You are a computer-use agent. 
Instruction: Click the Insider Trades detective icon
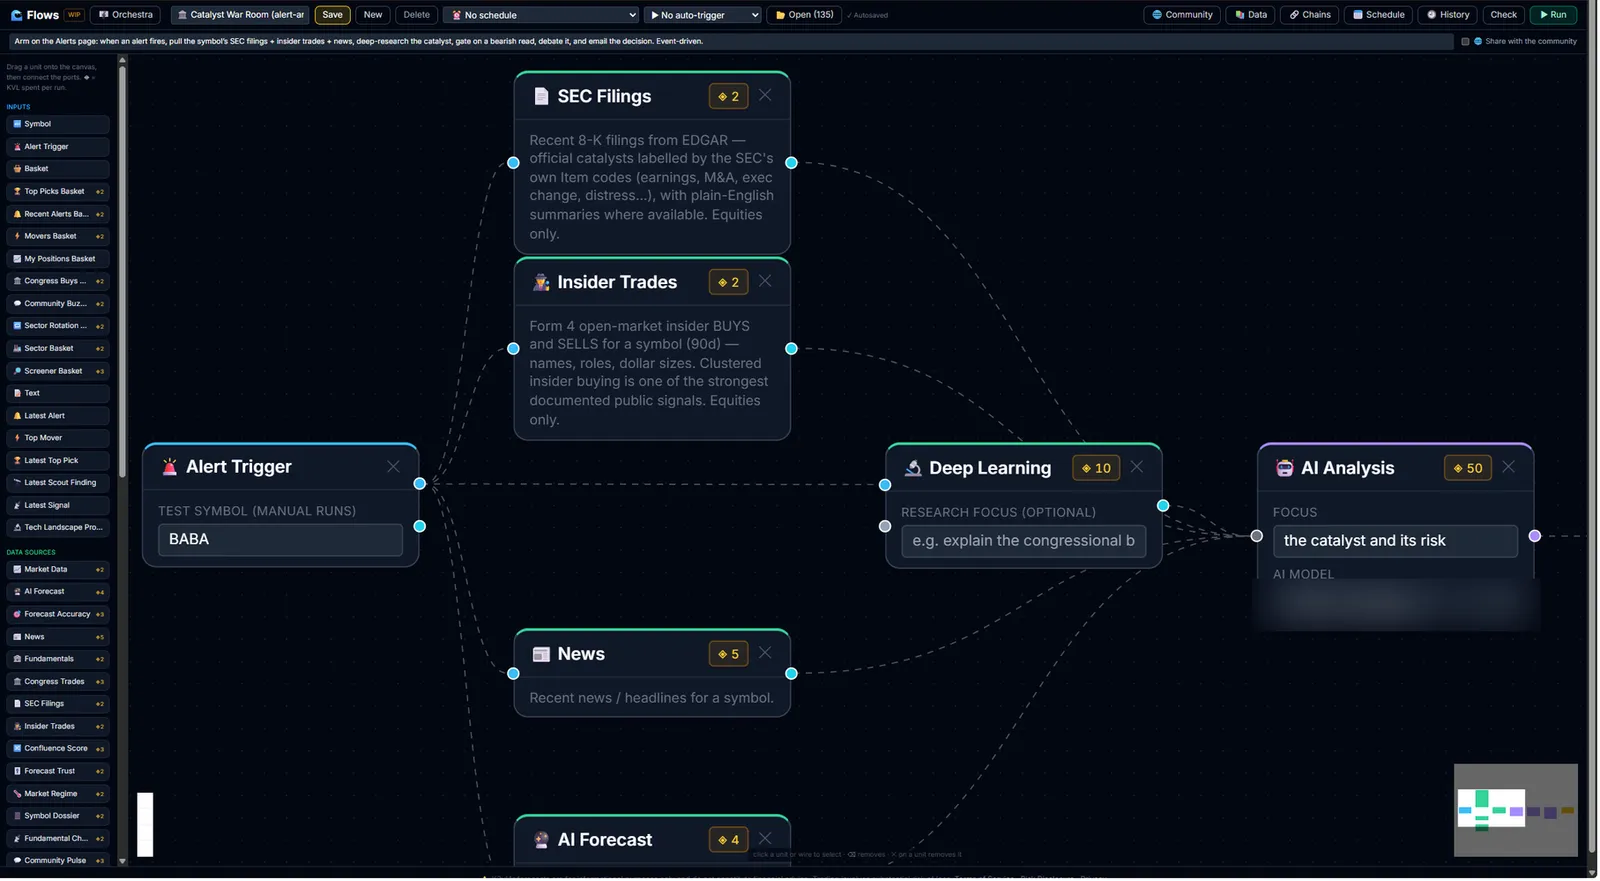541,282
